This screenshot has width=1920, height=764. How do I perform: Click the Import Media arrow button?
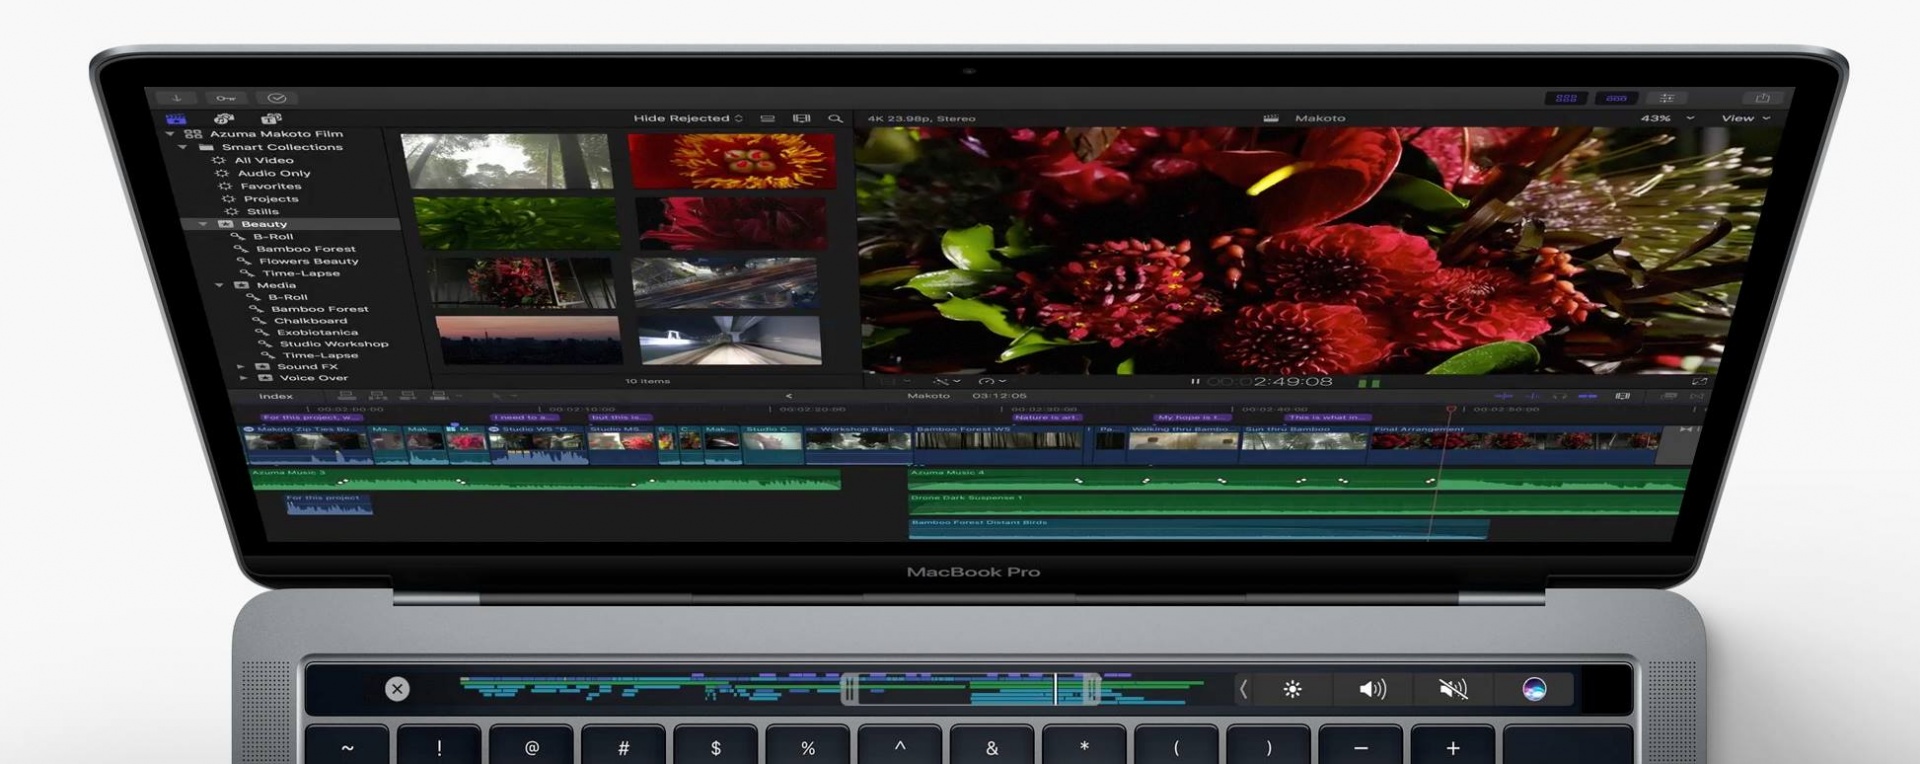[x=177, y=98]
